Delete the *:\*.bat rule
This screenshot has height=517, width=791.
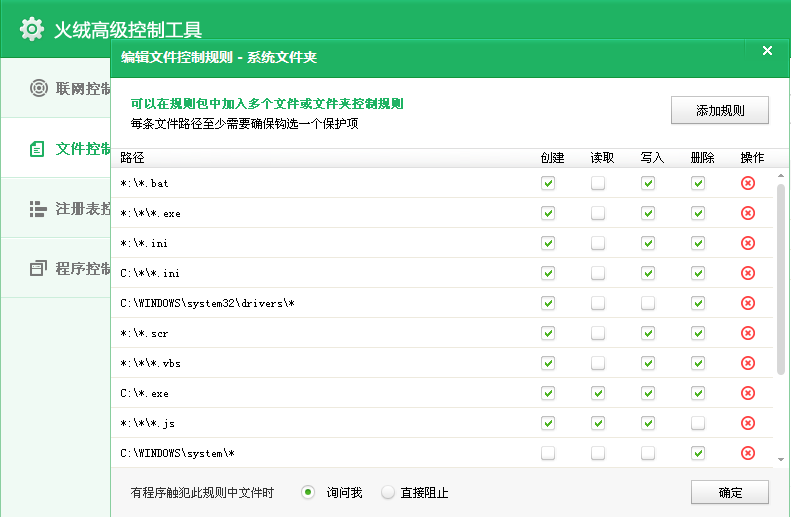pyautogui.click(x=748, y=183)
